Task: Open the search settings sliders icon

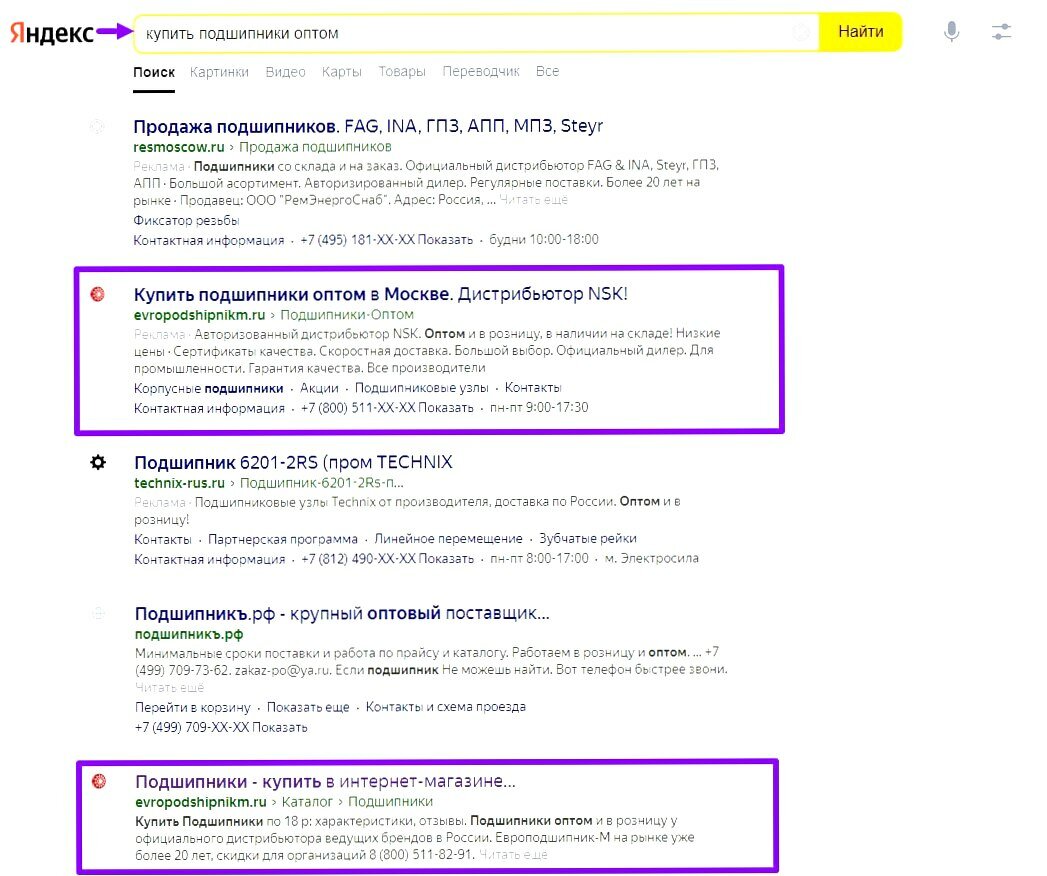Action: coord(1001,31)
